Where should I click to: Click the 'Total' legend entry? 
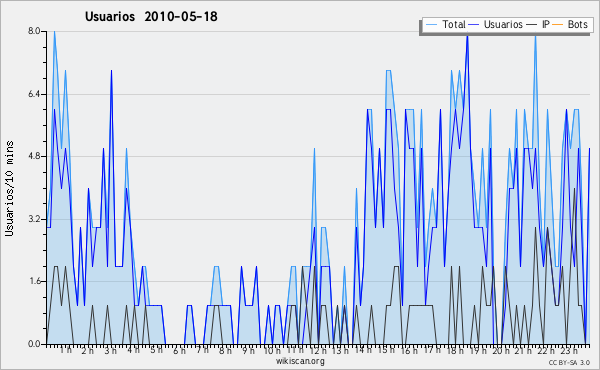(x=454, y=24)
